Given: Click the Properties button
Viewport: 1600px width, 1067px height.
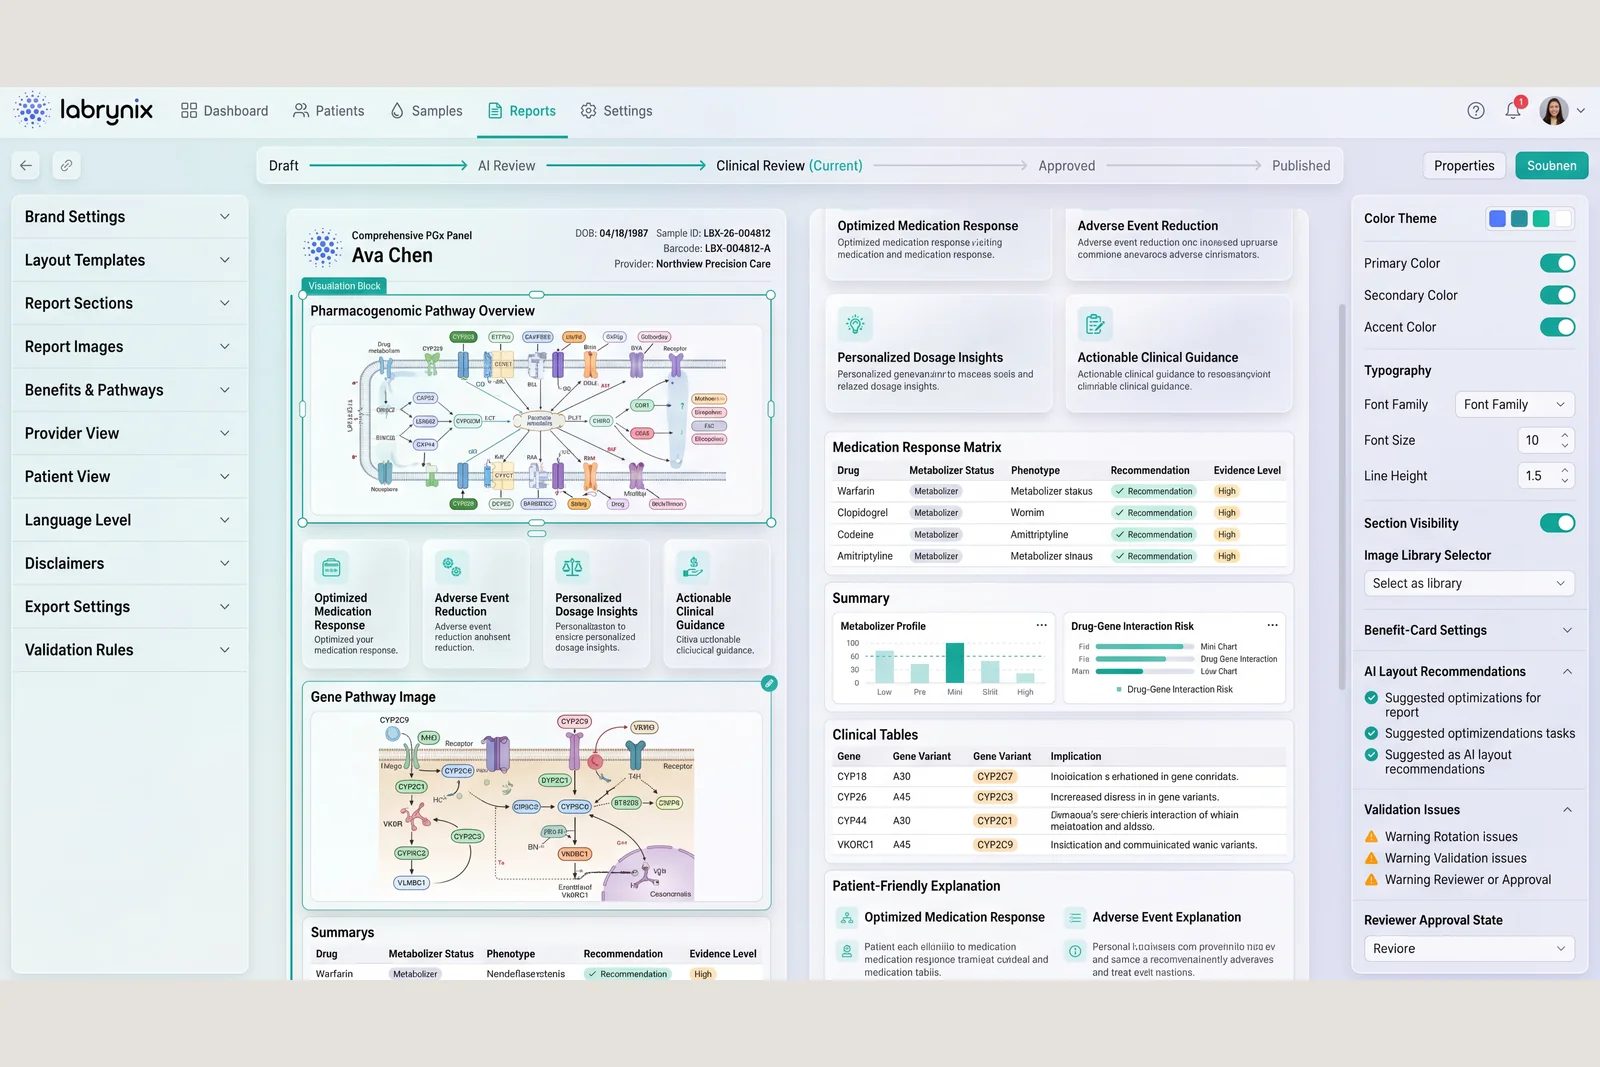Looking at the screenshot, I should [x=1464, y=166].
